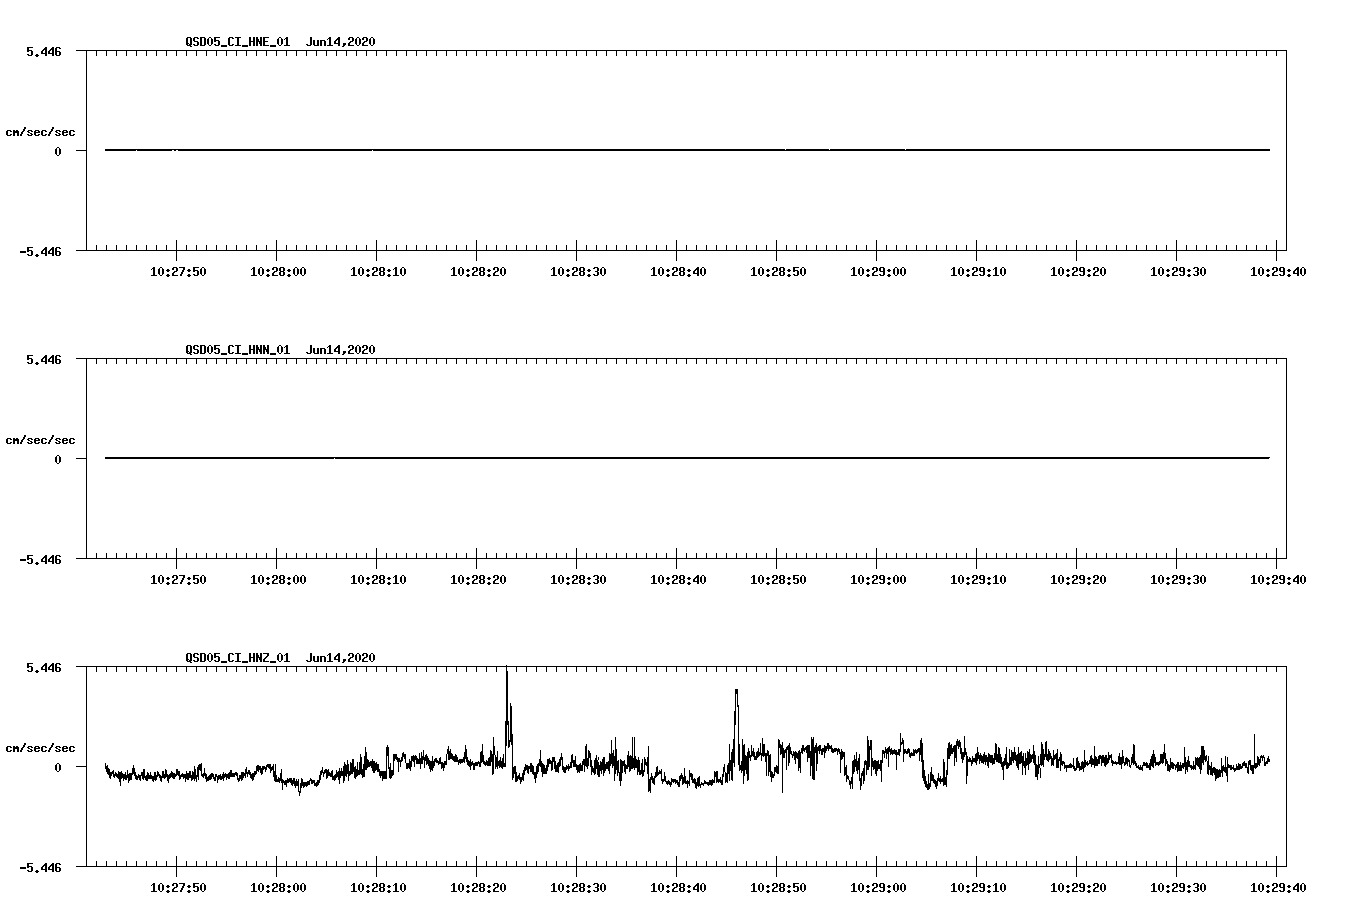Click 10:28:40 time label under HNE plot

678,271
